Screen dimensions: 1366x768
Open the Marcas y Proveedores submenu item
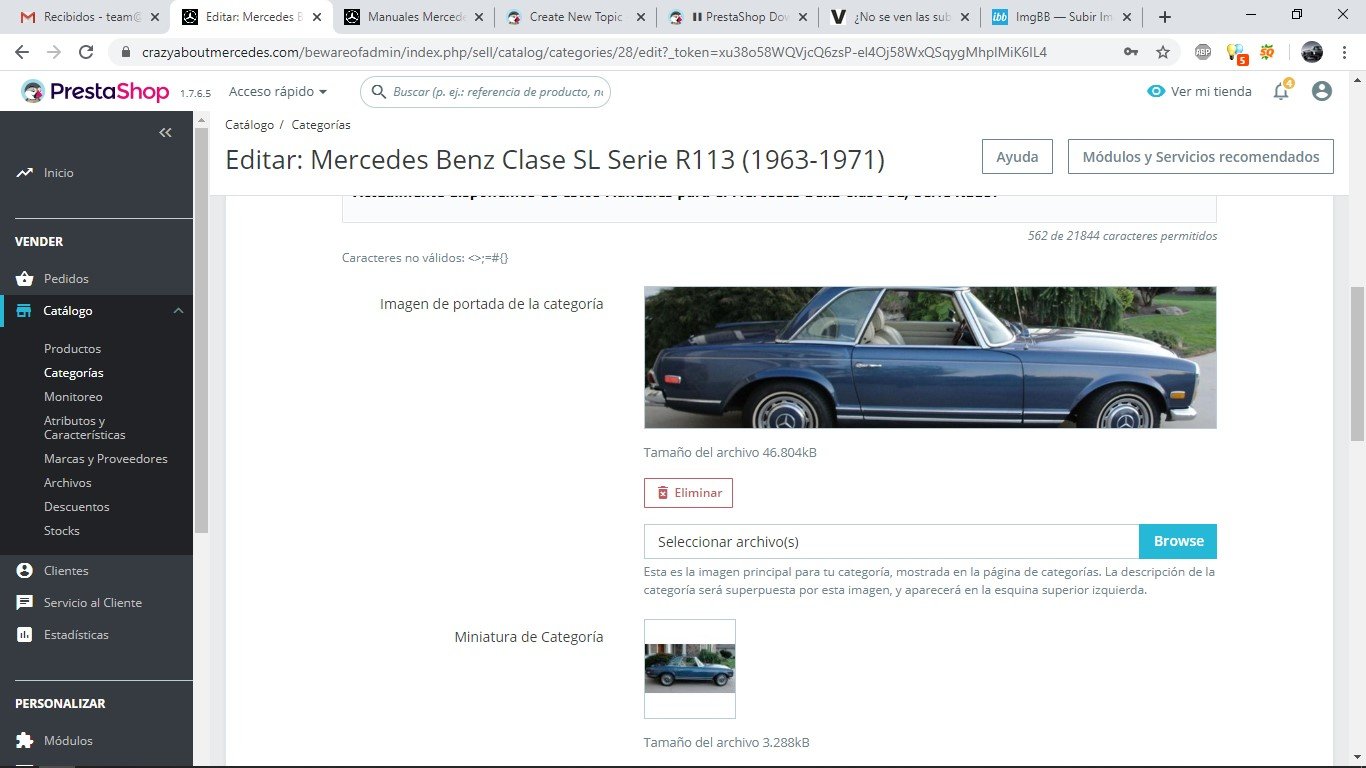106,459
